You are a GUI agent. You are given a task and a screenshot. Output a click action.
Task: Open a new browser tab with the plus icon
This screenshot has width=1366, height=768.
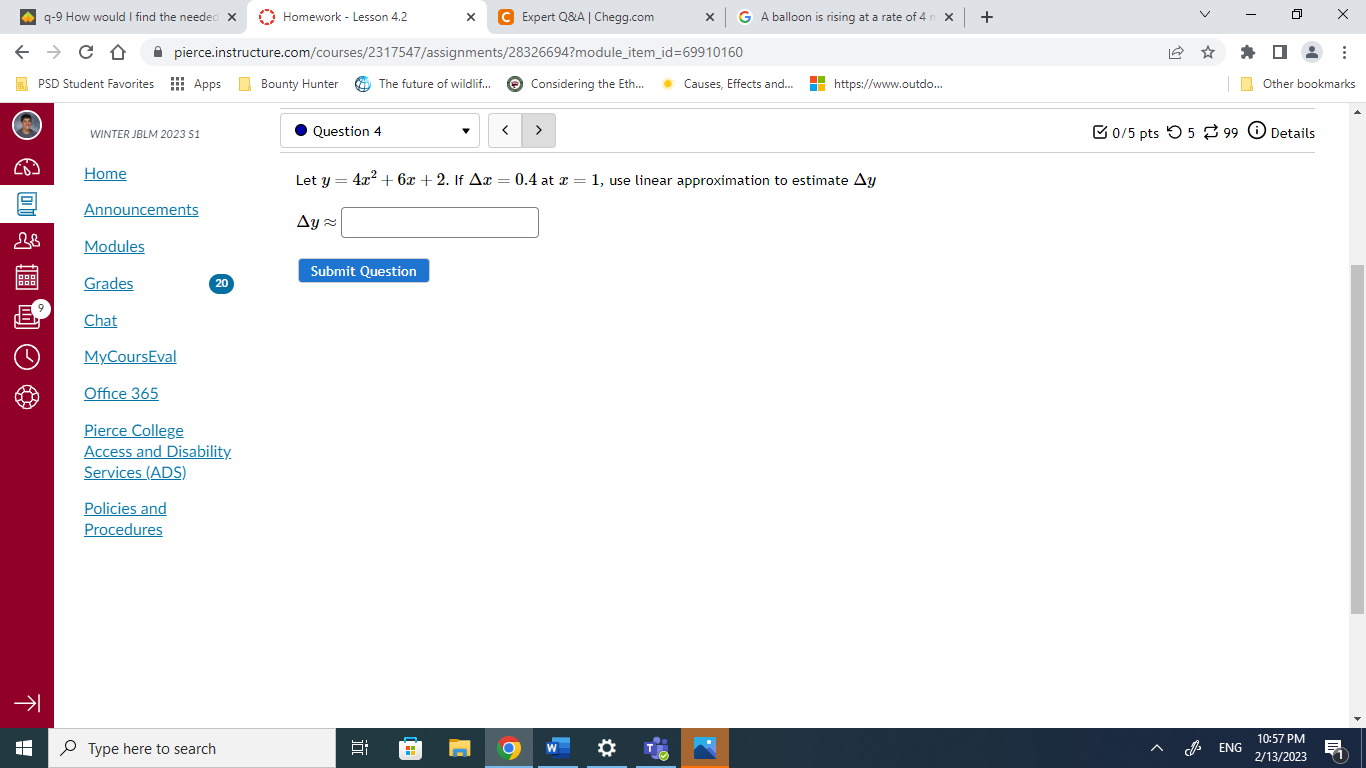point(987,17)
